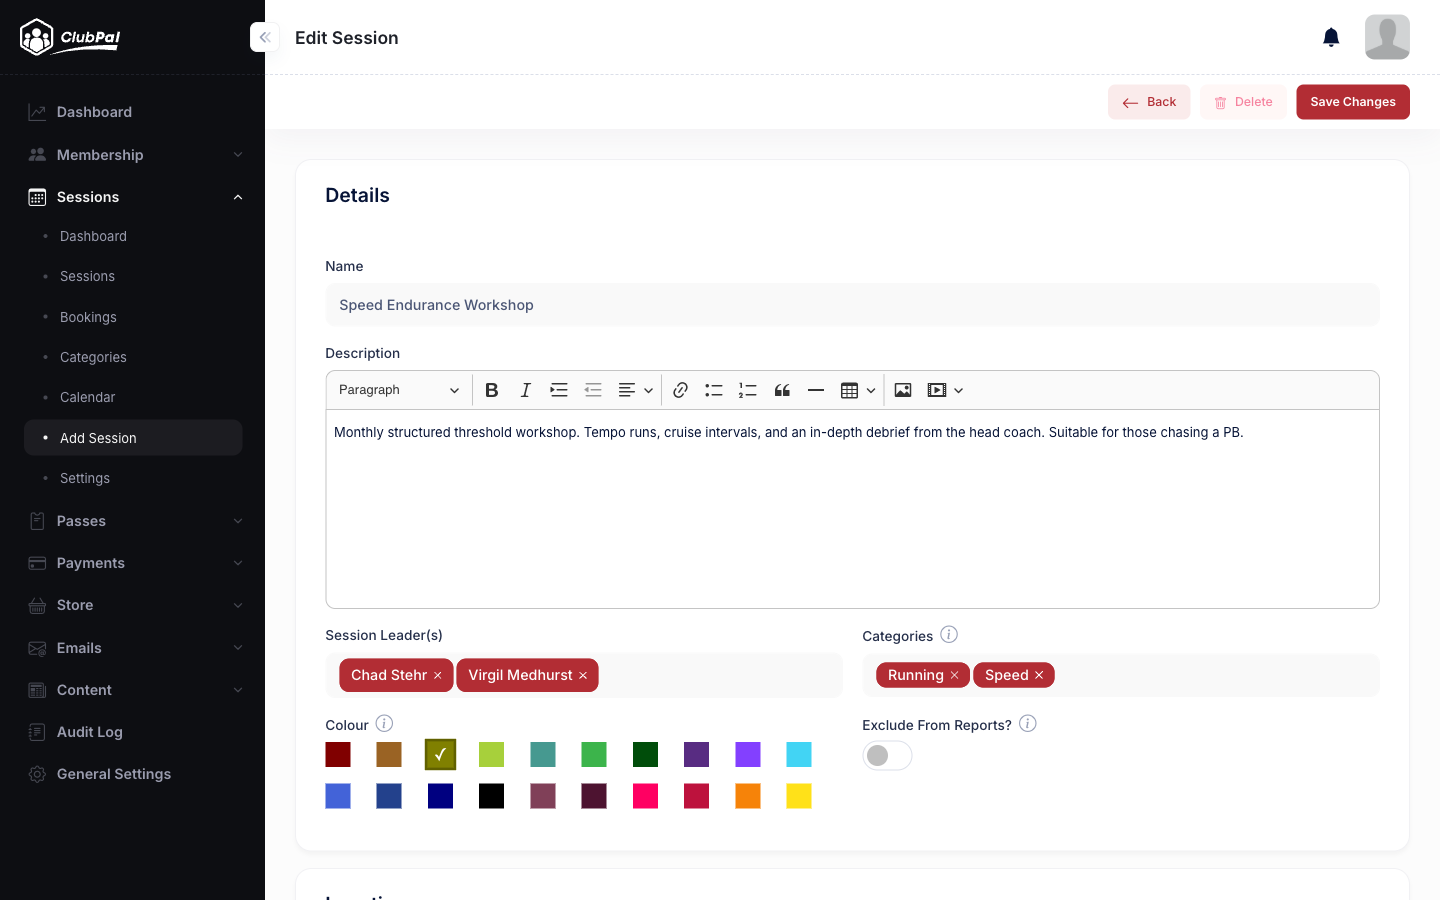1440x900 pixels.
Task: Insert a link in the description editor
Action: [x=680, y=390]
